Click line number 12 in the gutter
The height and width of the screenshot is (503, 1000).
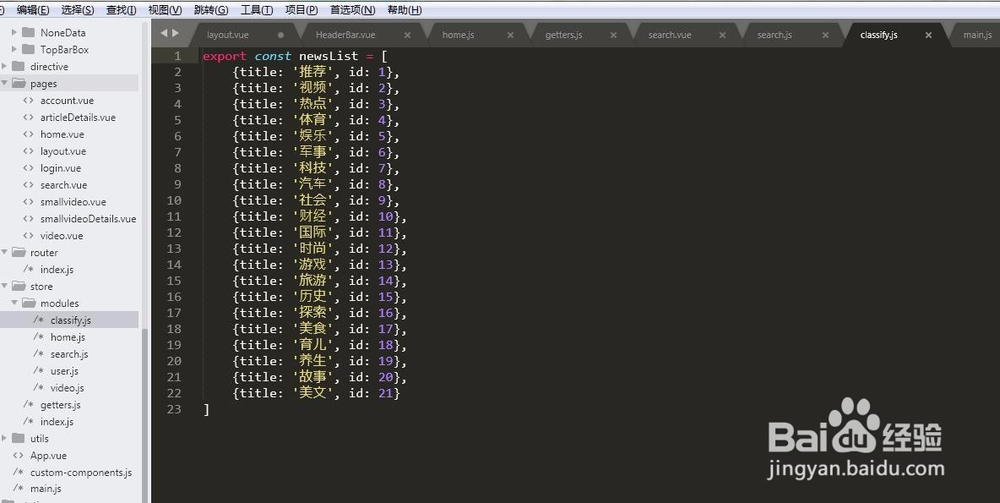pyautogui.click(x=174, y=232)
